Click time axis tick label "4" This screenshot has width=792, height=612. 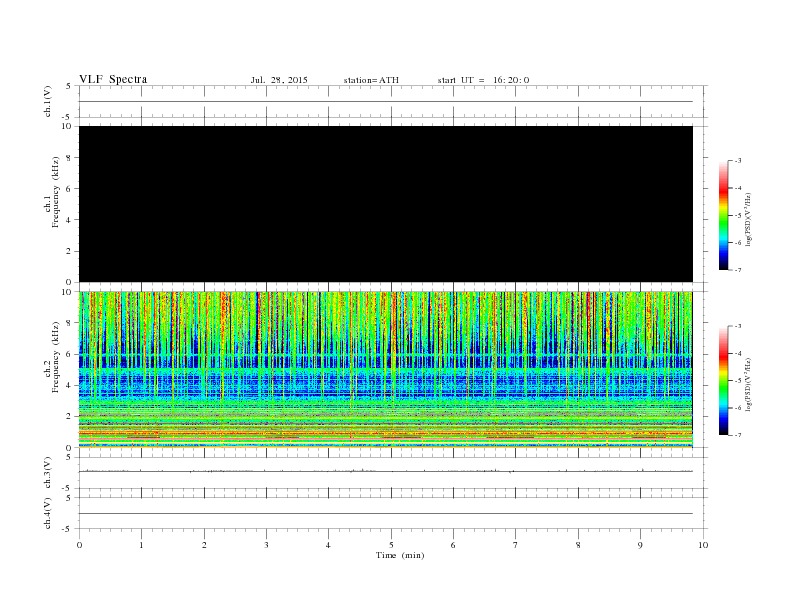(x=328, y=545)
